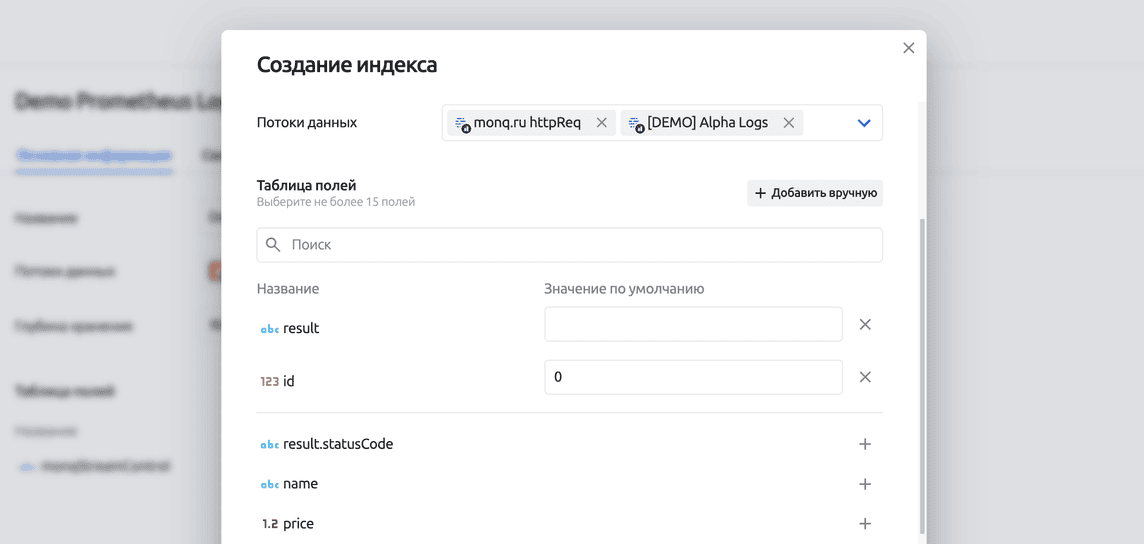
Task: Click the Поиск field search box
Action: [x=580, y=245]
